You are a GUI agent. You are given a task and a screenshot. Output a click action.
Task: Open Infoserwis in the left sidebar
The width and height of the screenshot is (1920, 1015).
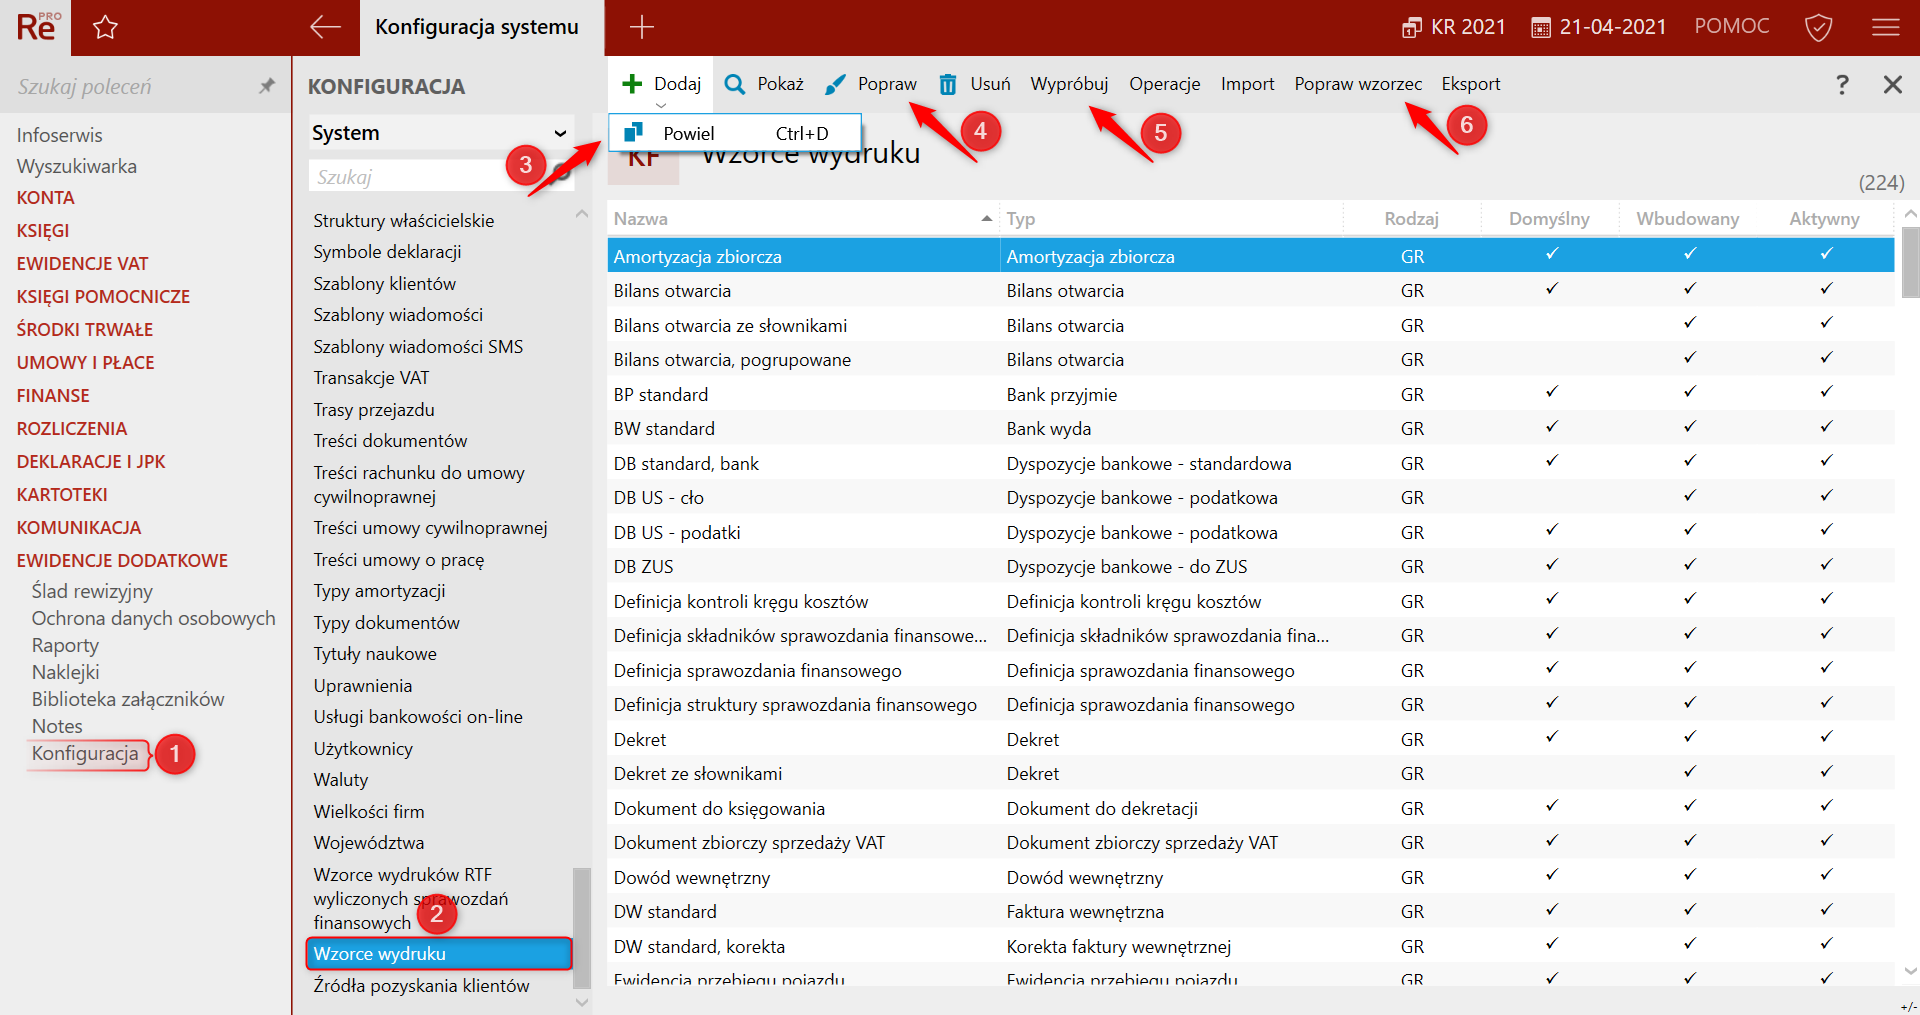click(x=59, y=135)
